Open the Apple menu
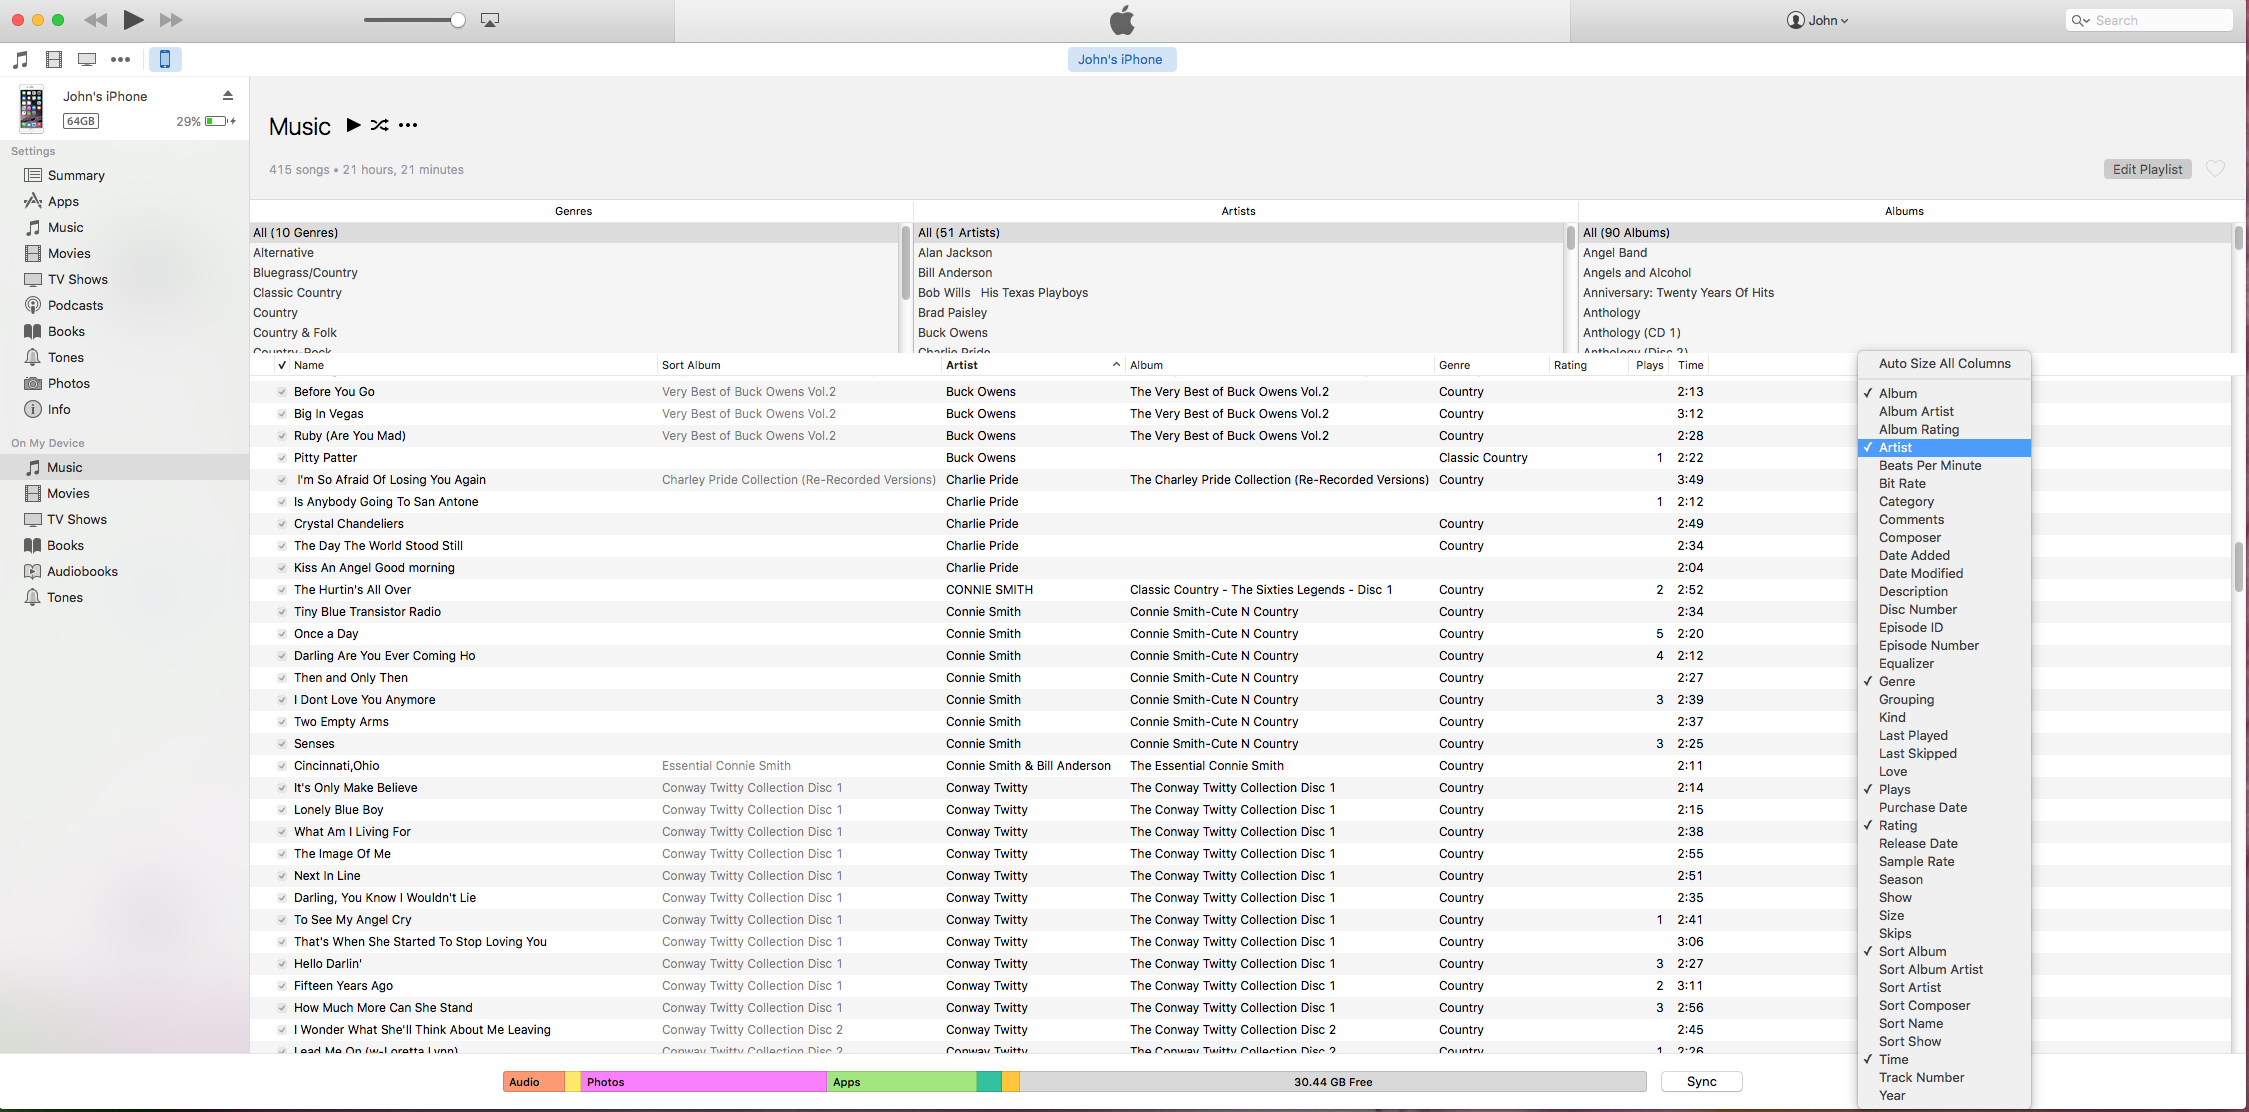Viewport: 2249px width, 1112px height. tap(1121, 20)
